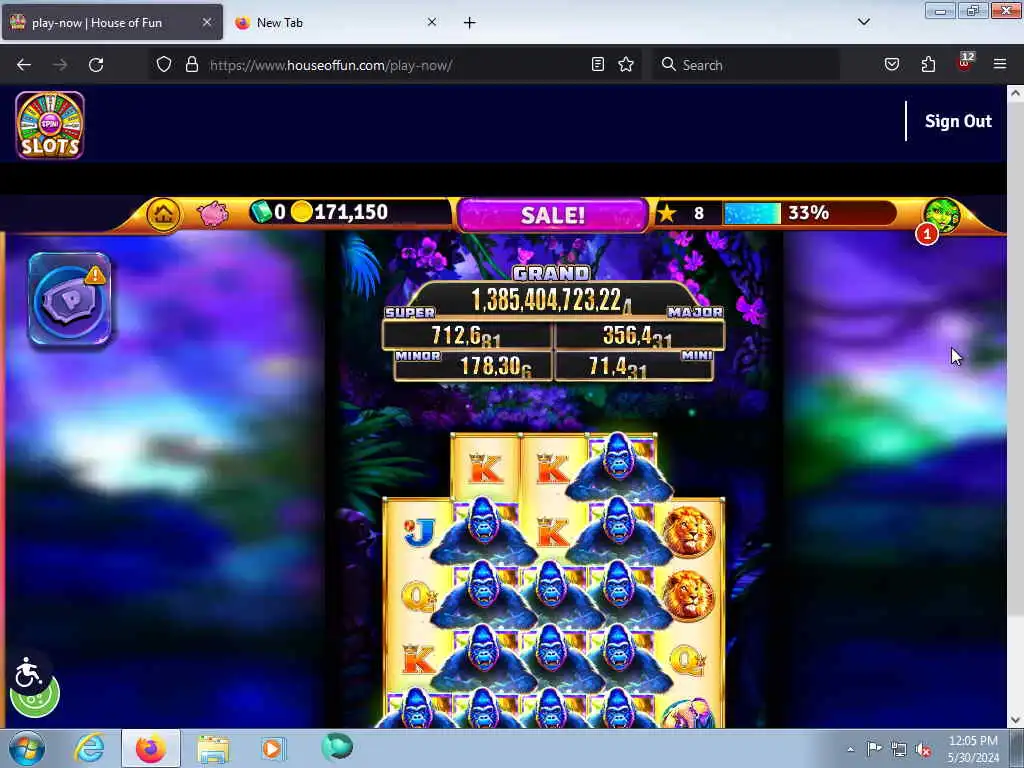The width and height of the screenshot is (1024, 768).
Task: Open network status tray icon
Action: coord(899,750)
